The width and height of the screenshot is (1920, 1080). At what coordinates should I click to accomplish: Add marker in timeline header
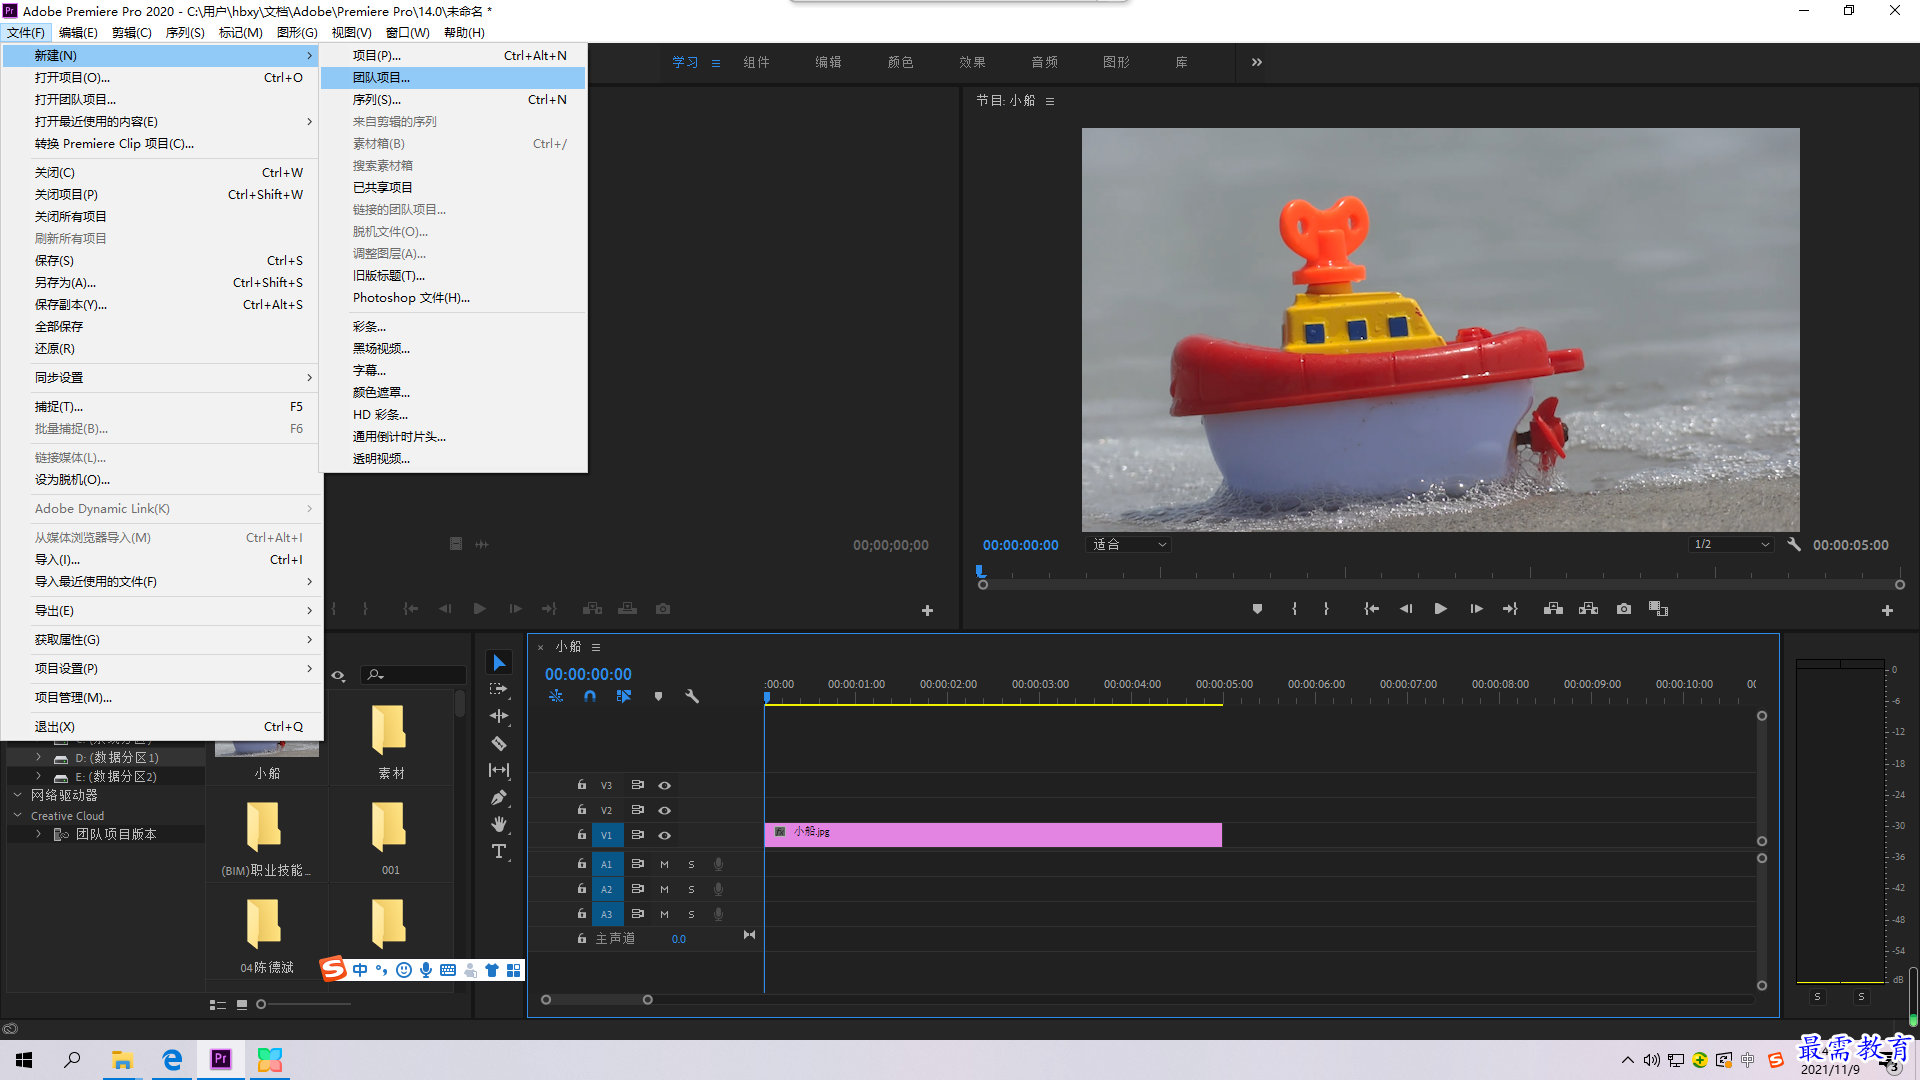pos(658,696)
